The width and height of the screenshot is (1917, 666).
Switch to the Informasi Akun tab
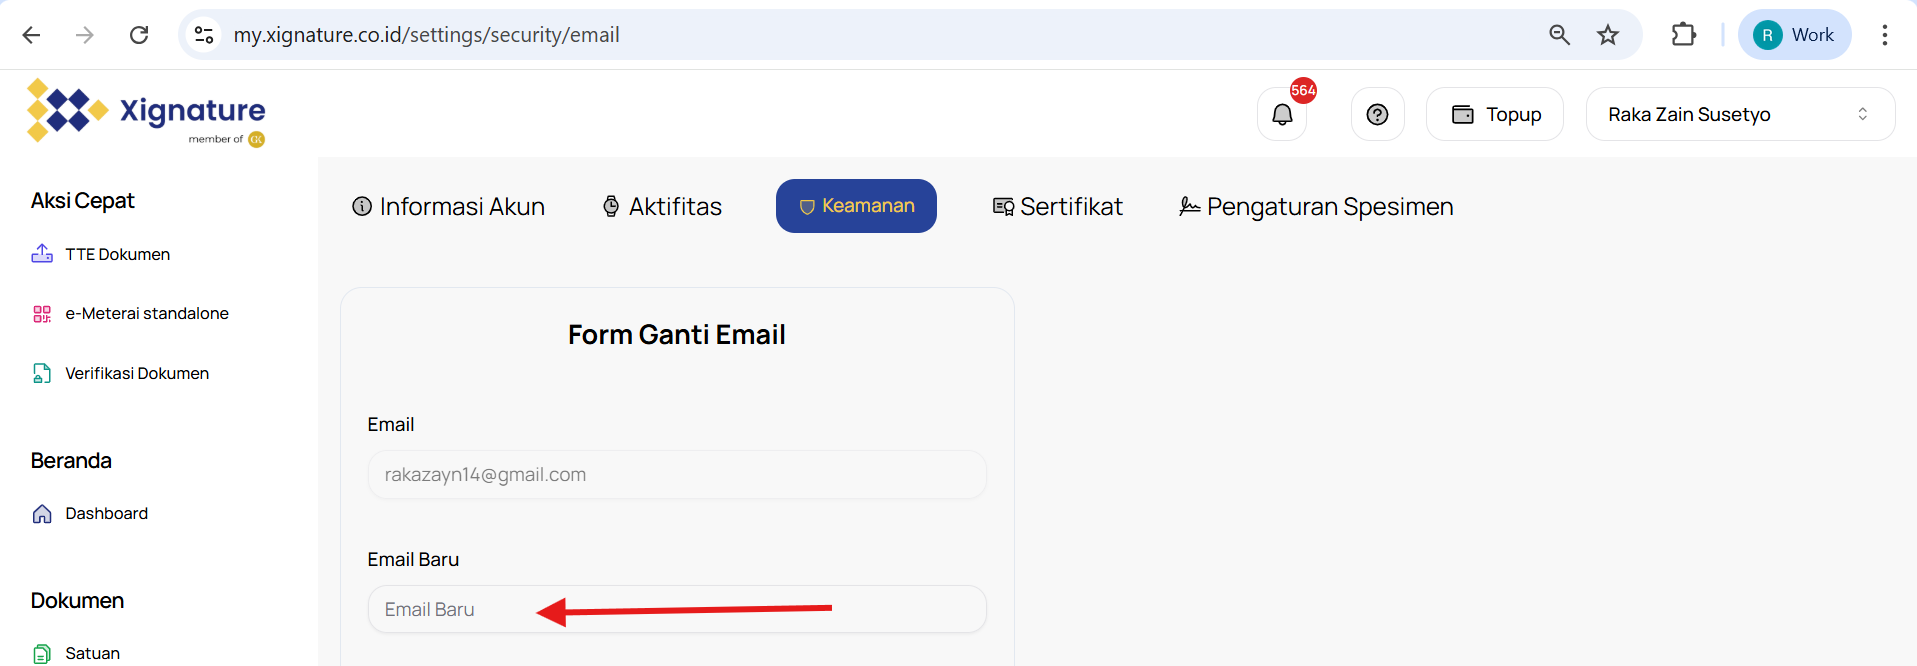click(449, 207)
